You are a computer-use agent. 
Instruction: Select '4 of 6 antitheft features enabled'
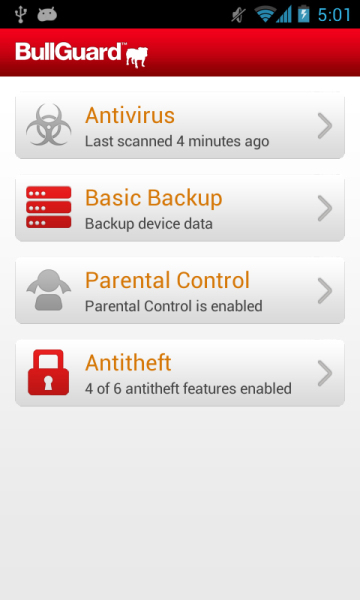pyautogui.click(x=188, y=388)
